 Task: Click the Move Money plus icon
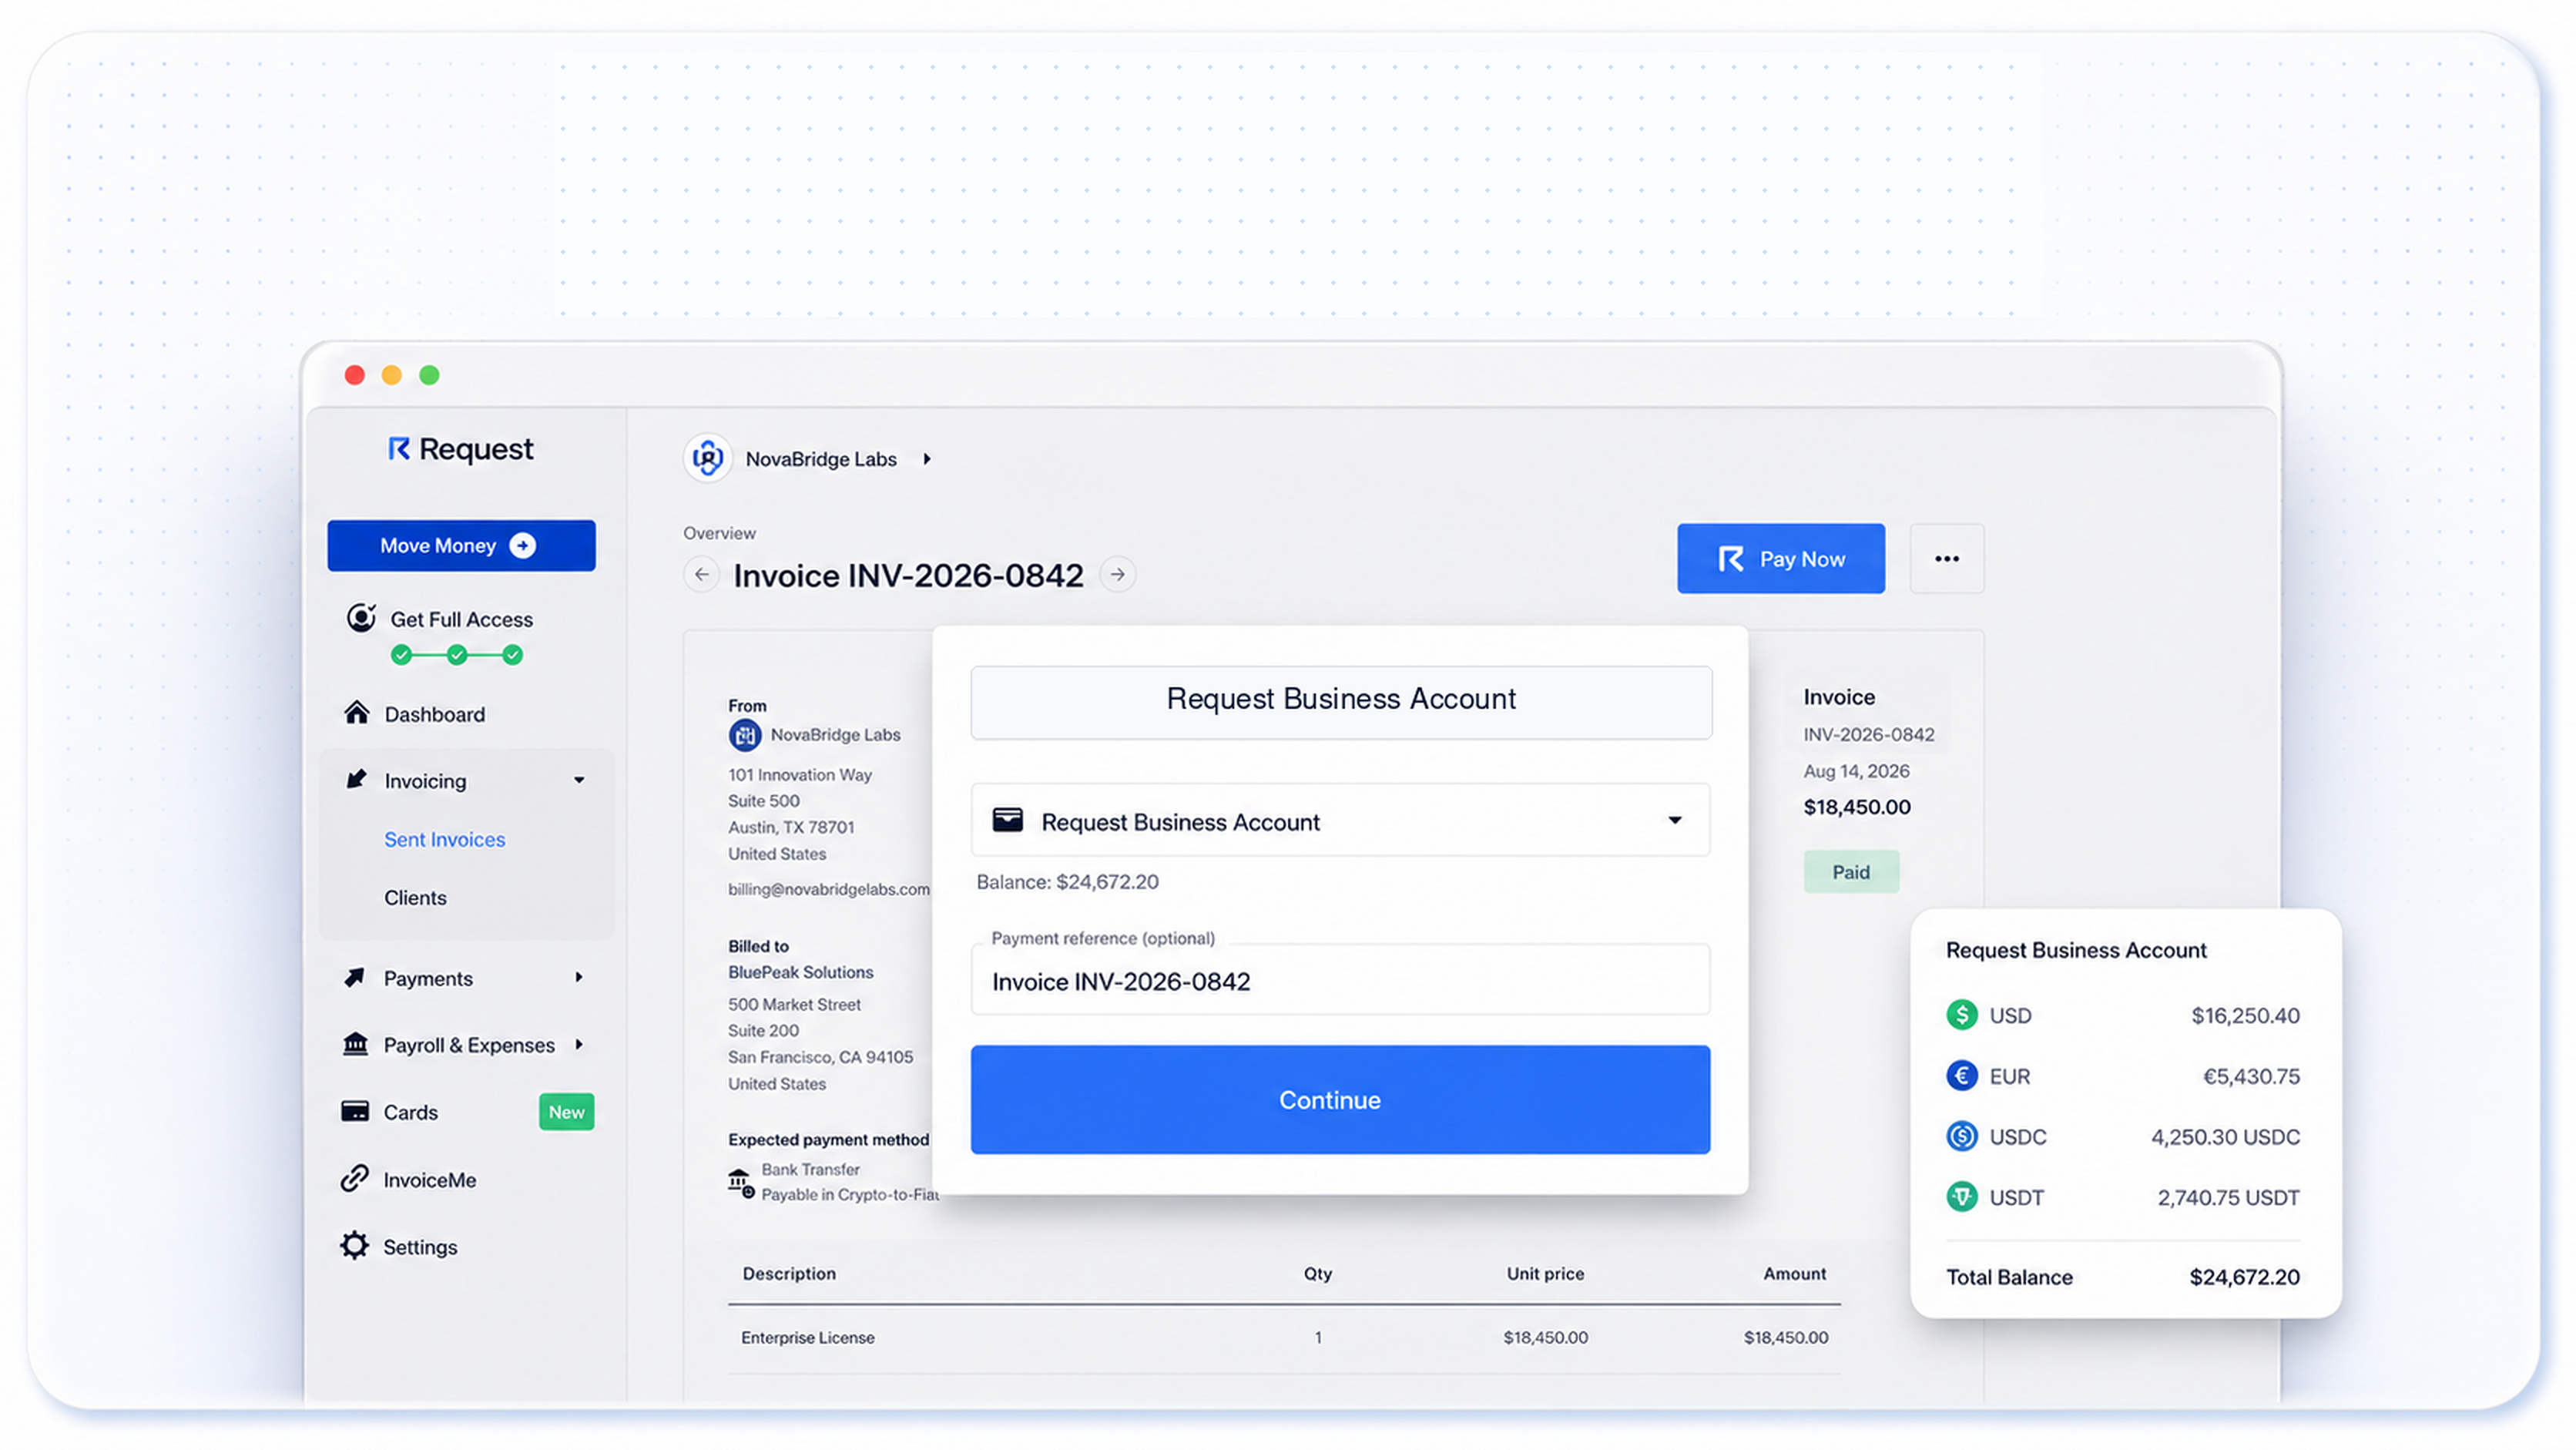522,545
